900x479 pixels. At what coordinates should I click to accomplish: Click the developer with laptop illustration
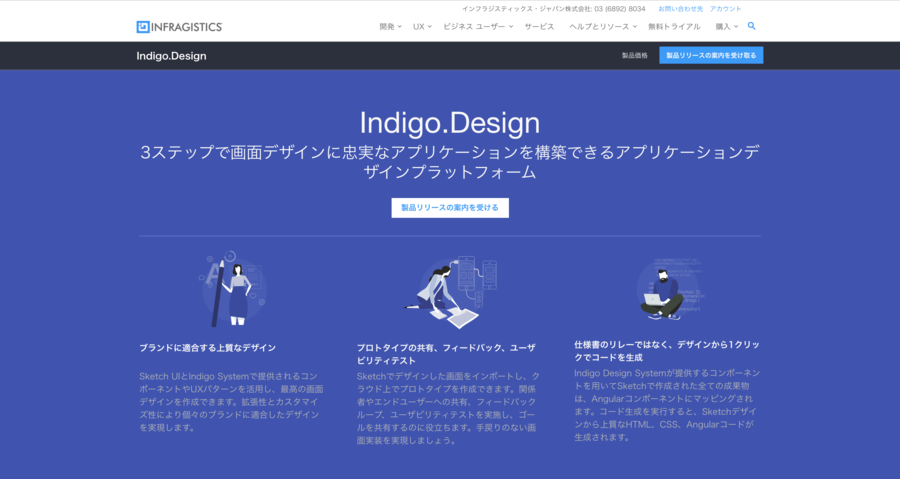[668, 290]
